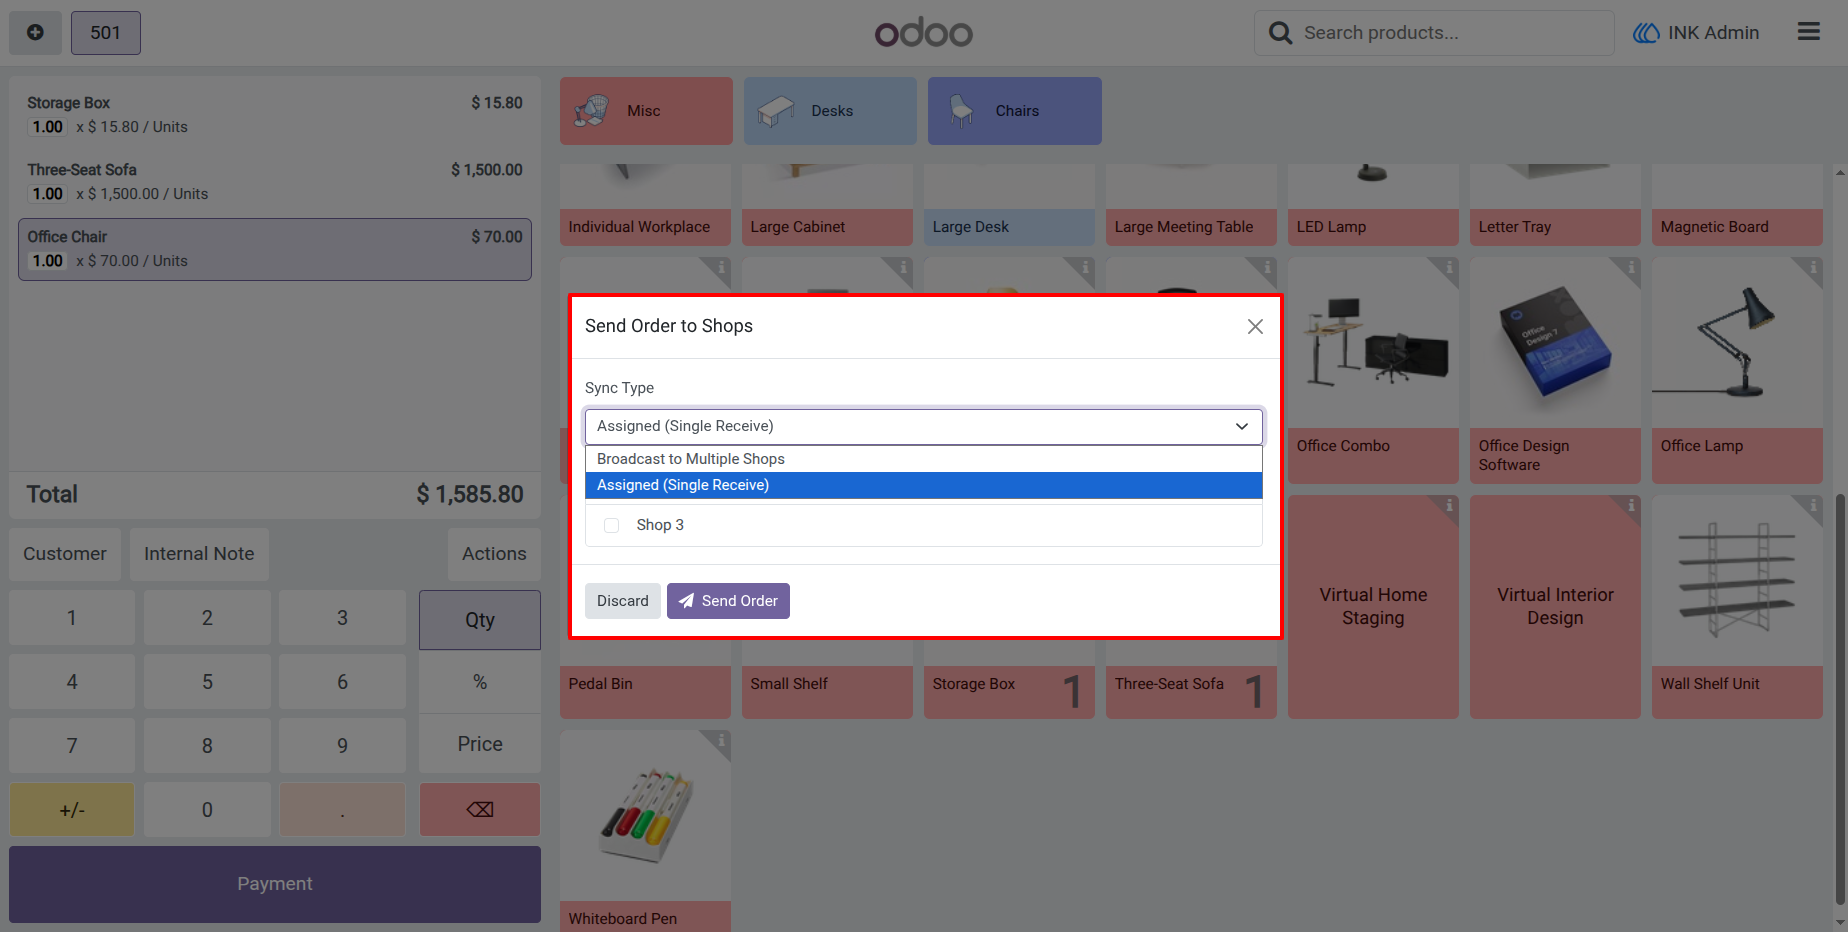Image resolution: width=1848 pixels, height=932 pixels.
Task: Click the new order plus icon
Action: (x=35, y=33)
